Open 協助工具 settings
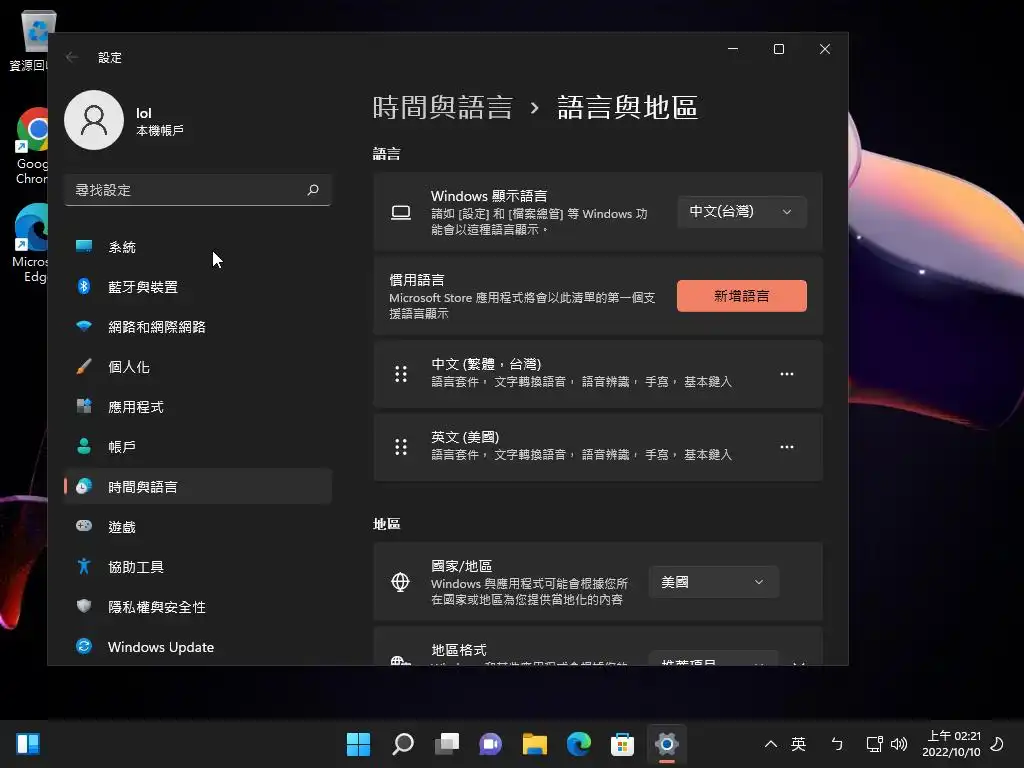Viewport: 1024px width, 768px height. click(198, 567)
